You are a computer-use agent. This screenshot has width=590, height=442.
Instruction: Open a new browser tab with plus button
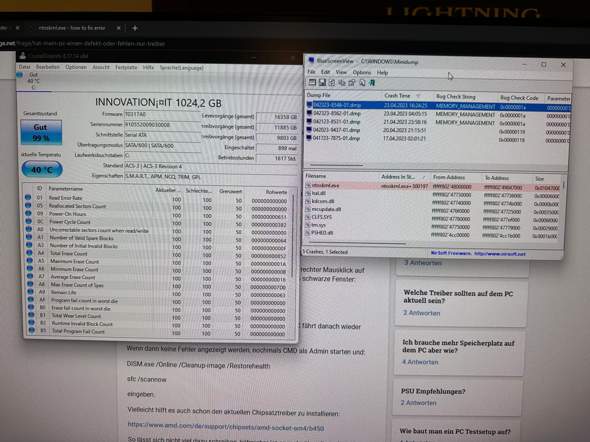coord(135,28)
